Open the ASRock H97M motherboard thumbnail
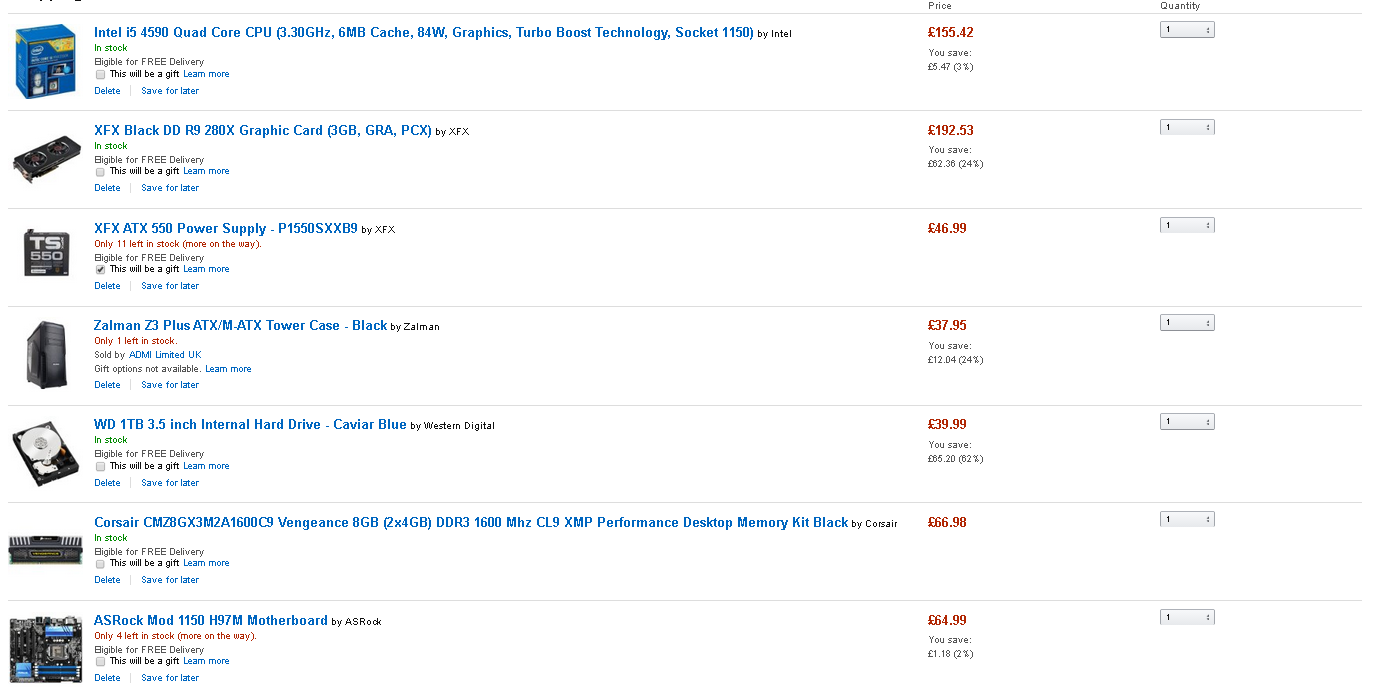1392x694 pixels. coord(46,649)
